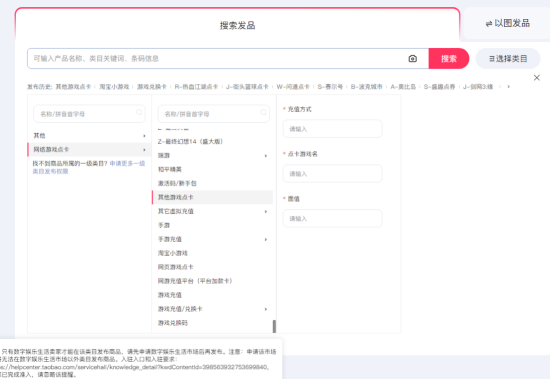This screenshot has height=379, width=550.
Task: Expand the 其它虚拟充值 subcategory arrow
Action: 266,212
